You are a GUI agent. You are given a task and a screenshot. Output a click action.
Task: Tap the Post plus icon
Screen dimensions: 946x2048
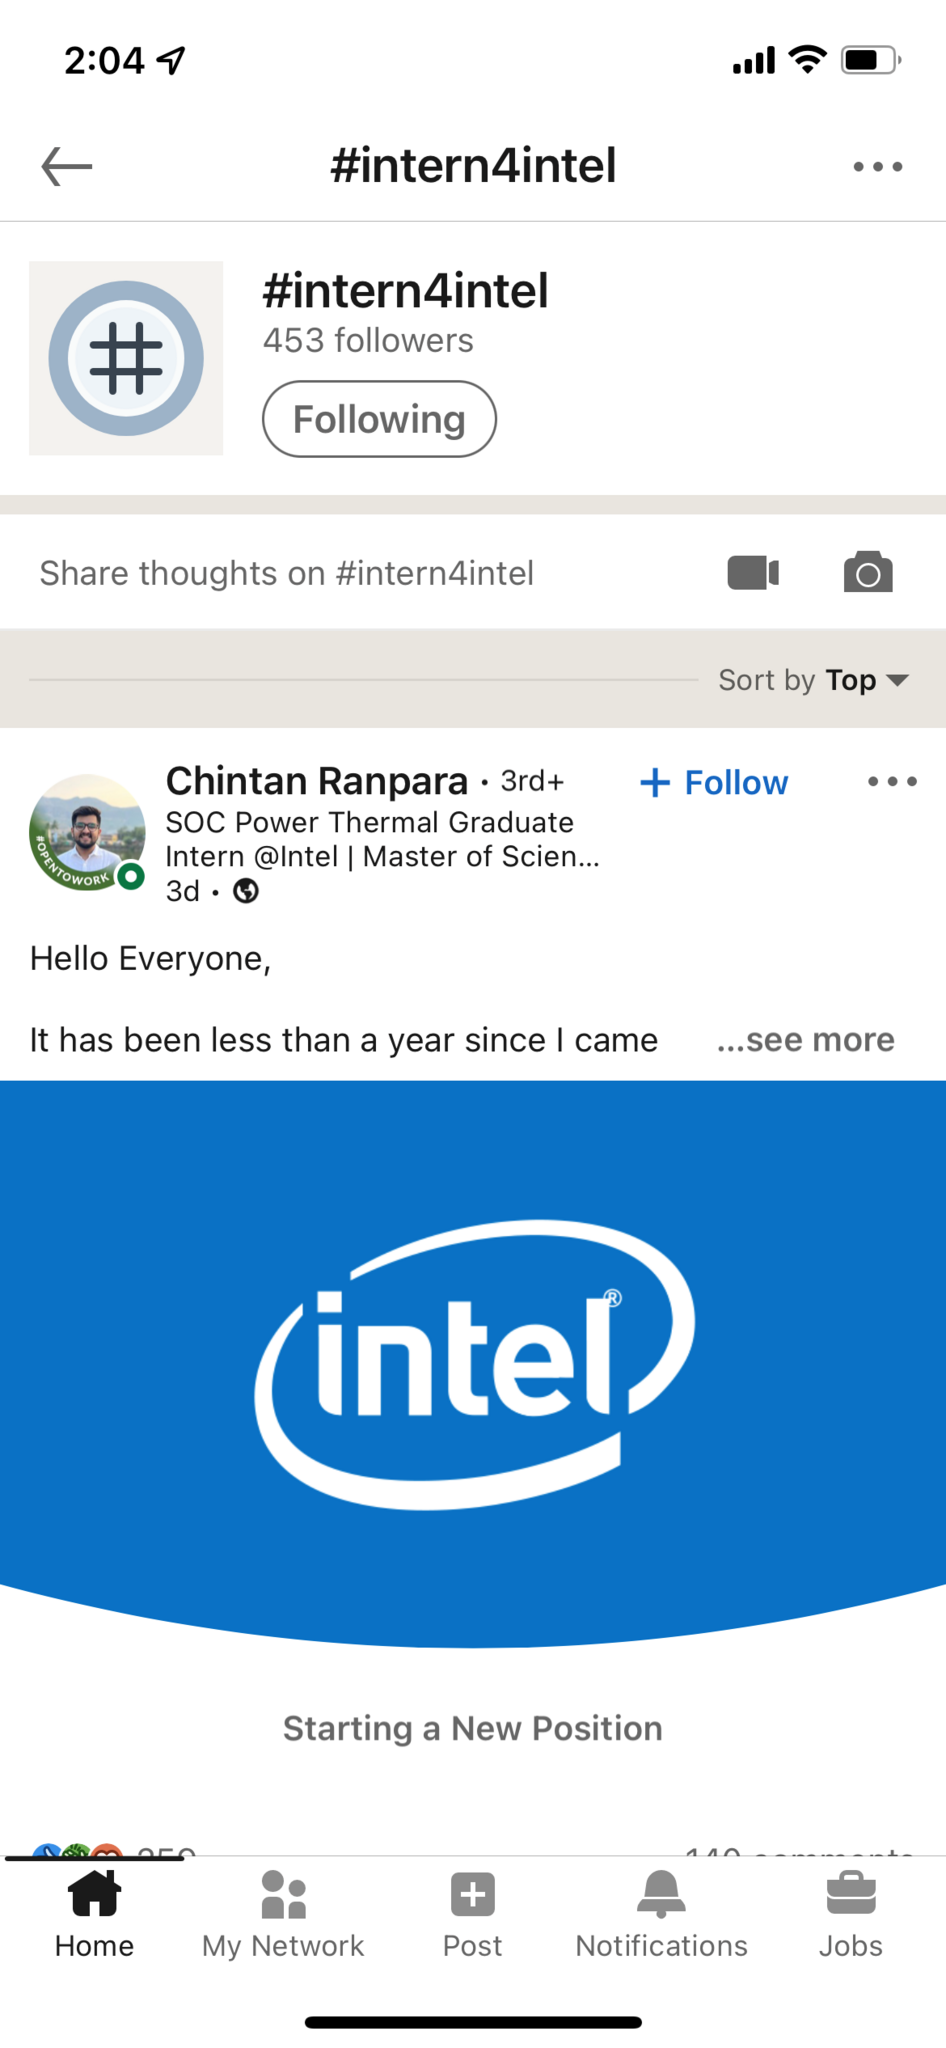[472, 1913]
